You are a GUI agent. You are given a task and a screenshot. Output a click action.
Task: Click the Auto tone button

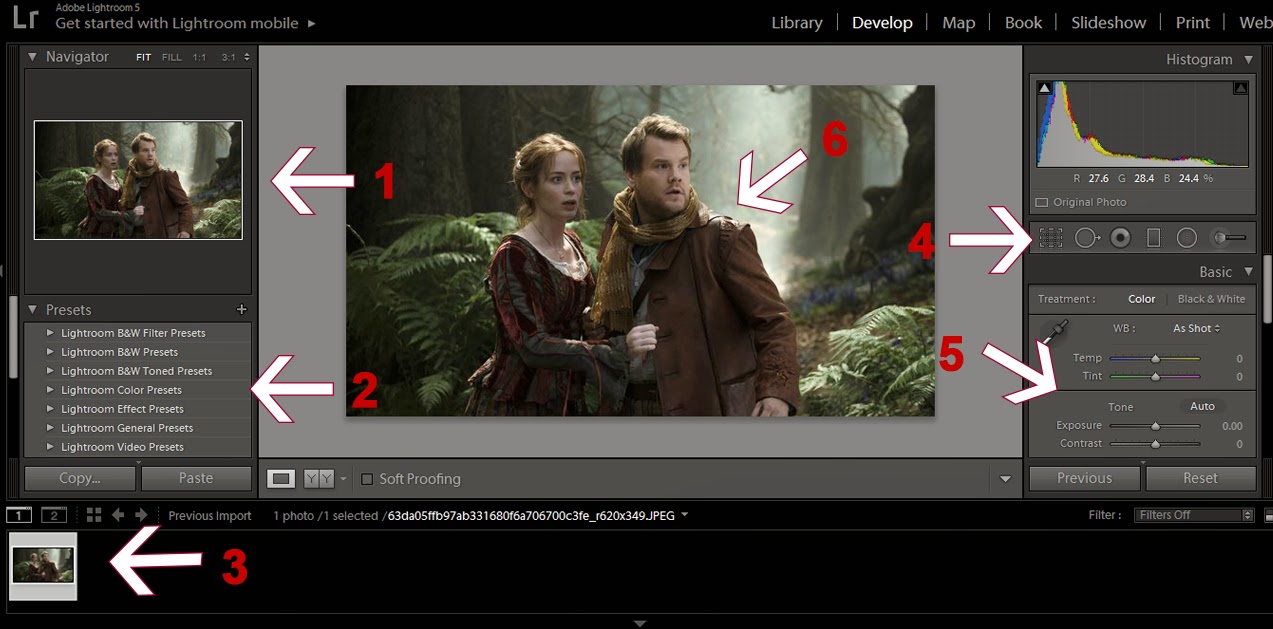pyautogui.click(x=1202, y=406)
